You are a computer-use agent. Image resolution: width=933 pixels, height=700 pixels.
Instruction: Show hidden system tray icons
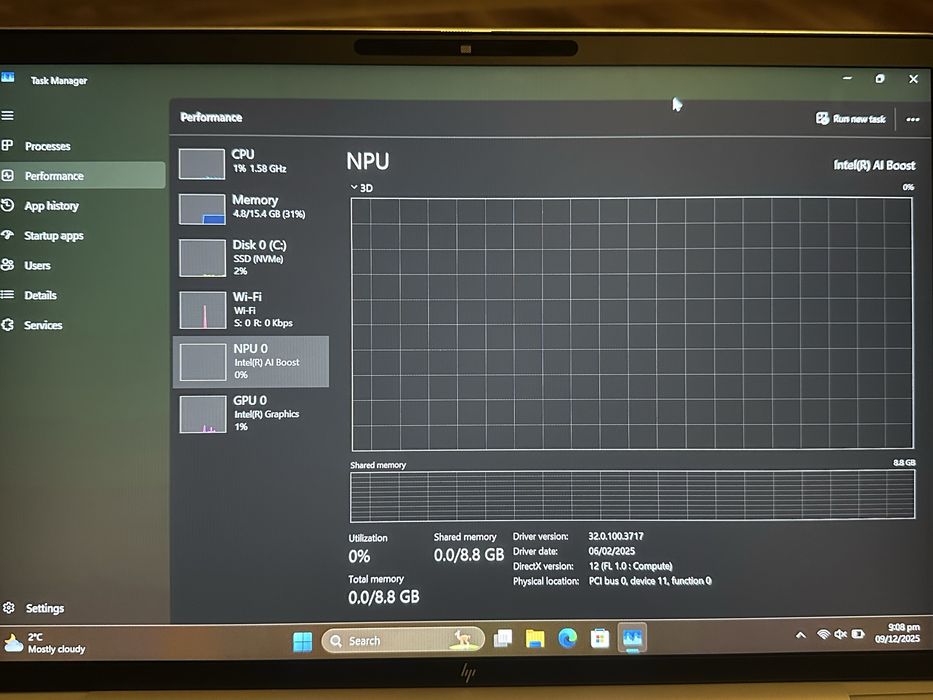801,635
